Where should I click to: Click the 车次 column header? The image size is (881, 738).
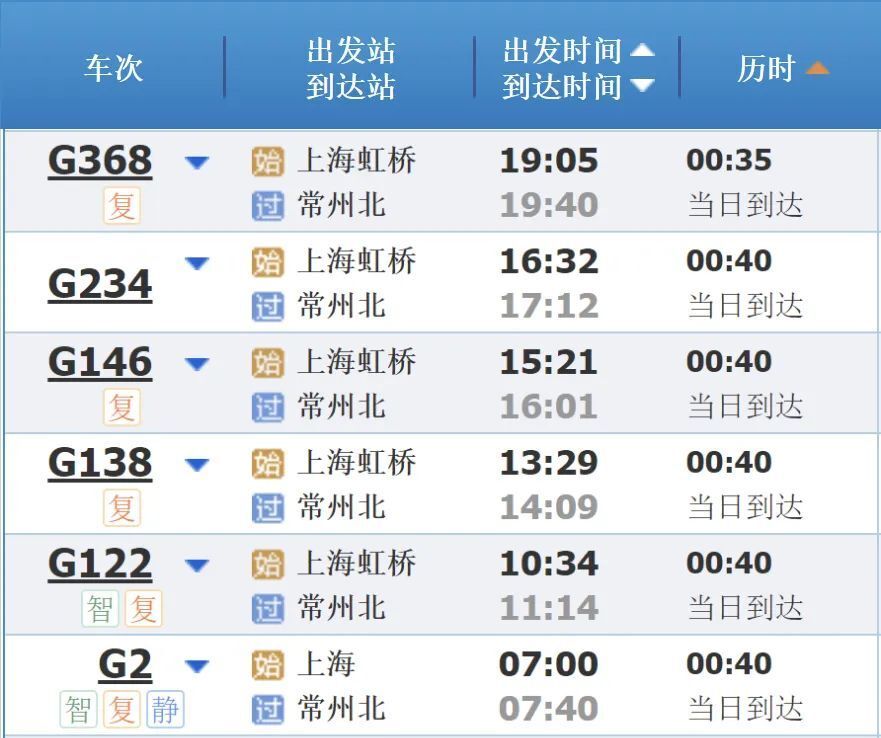(113, 68)
